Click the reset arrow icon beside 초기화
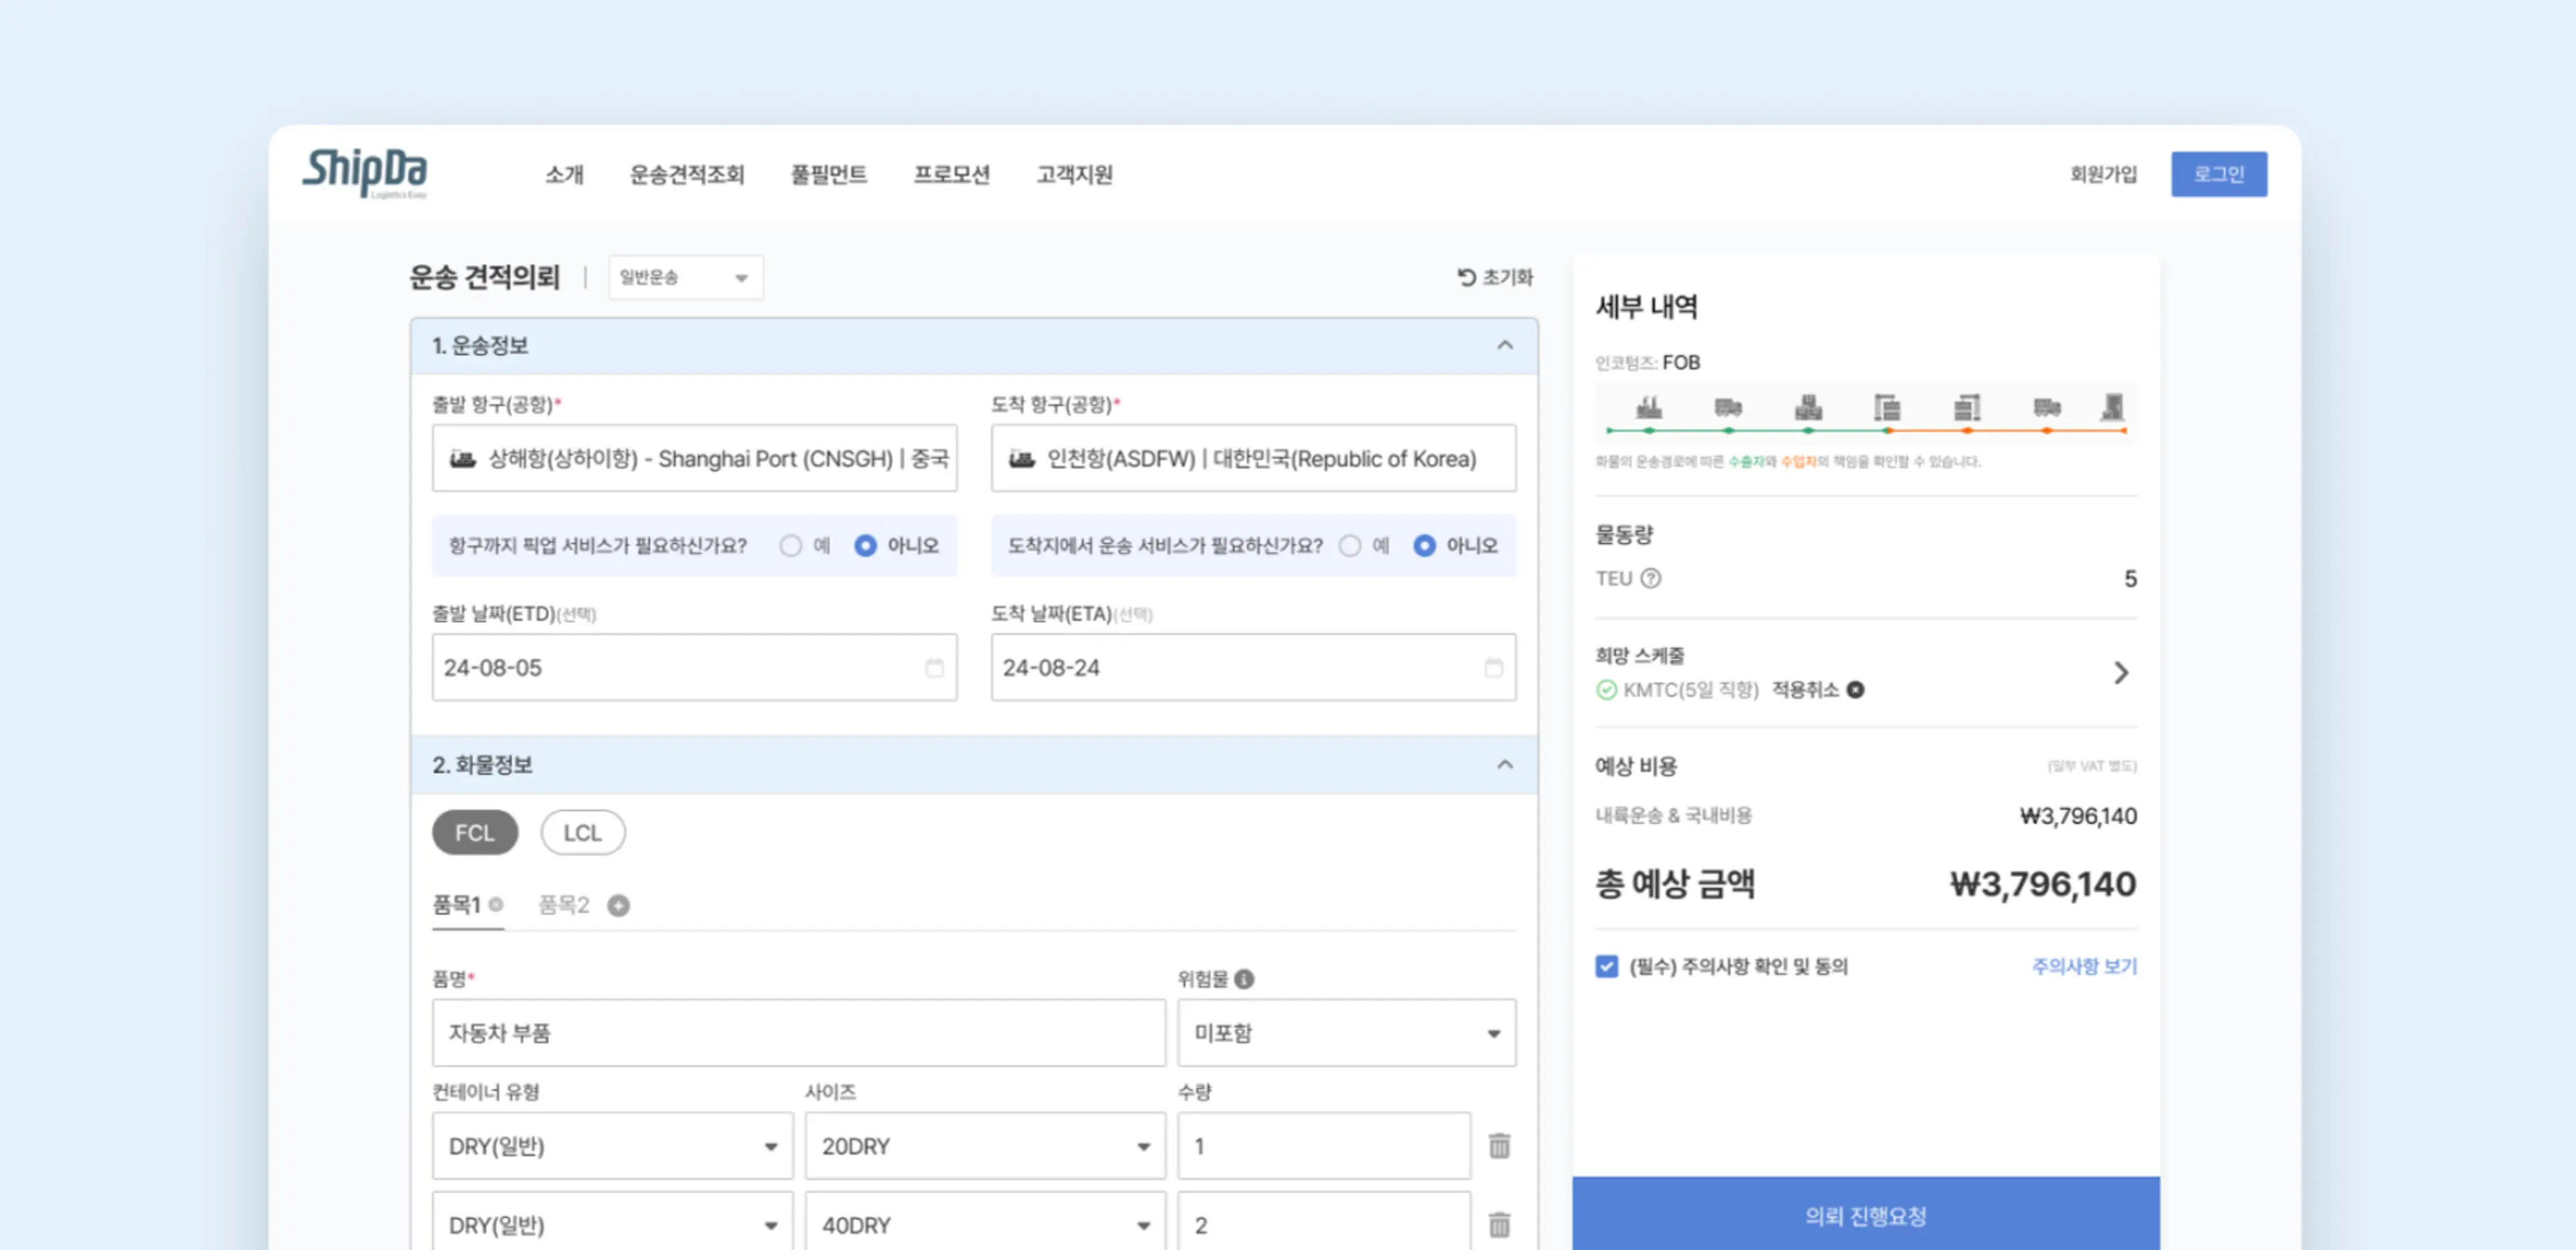Viewport: 2576px width, 1250px height. click(1466, 277)
